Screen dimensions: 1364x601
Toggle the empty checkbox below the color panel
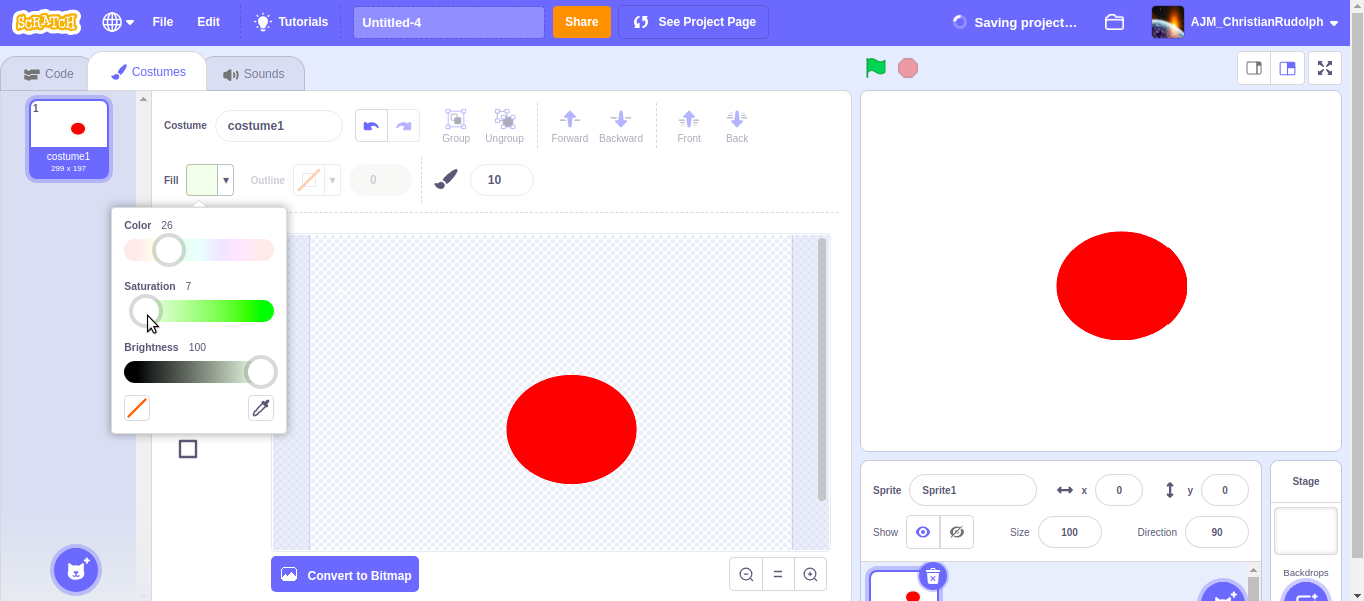click(188, 449)
